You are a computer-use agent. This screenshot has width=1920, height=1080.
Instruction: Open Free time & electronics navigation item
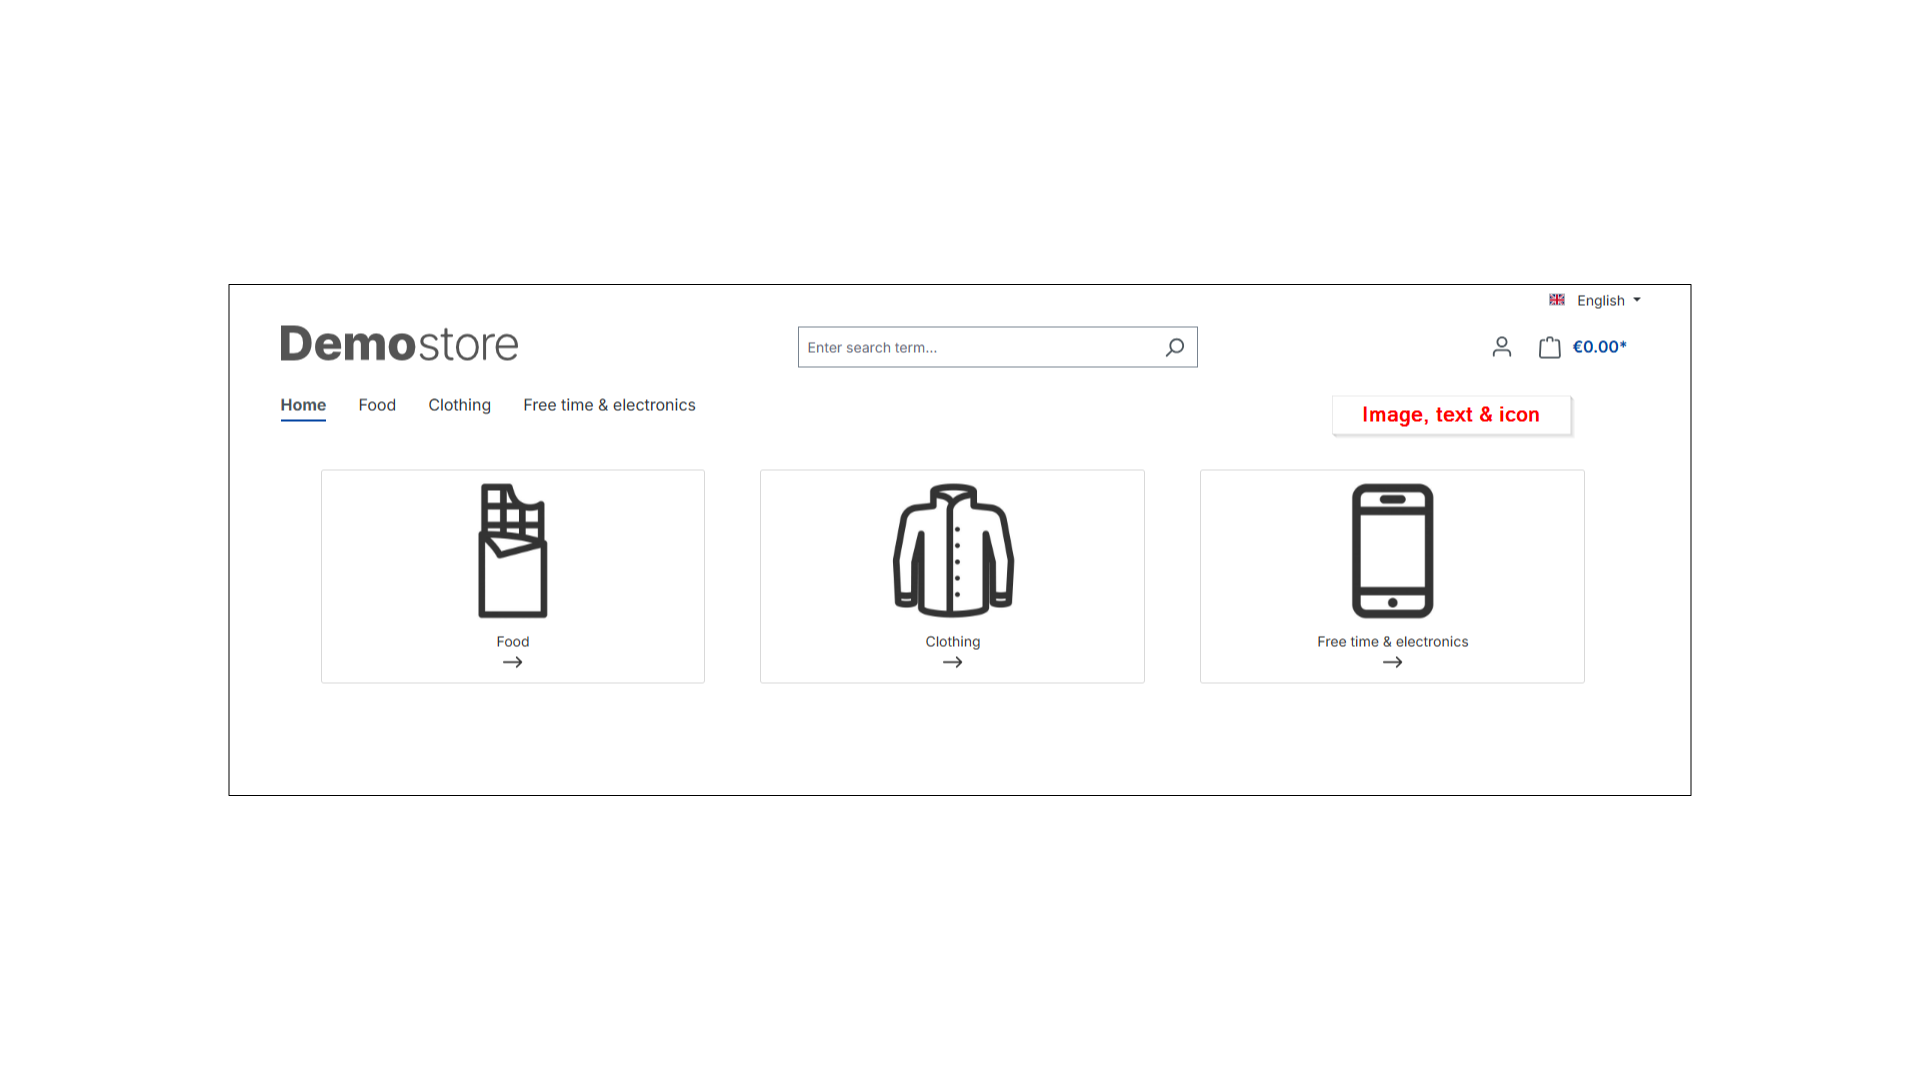pyautogui.click(x=609, y=405)
